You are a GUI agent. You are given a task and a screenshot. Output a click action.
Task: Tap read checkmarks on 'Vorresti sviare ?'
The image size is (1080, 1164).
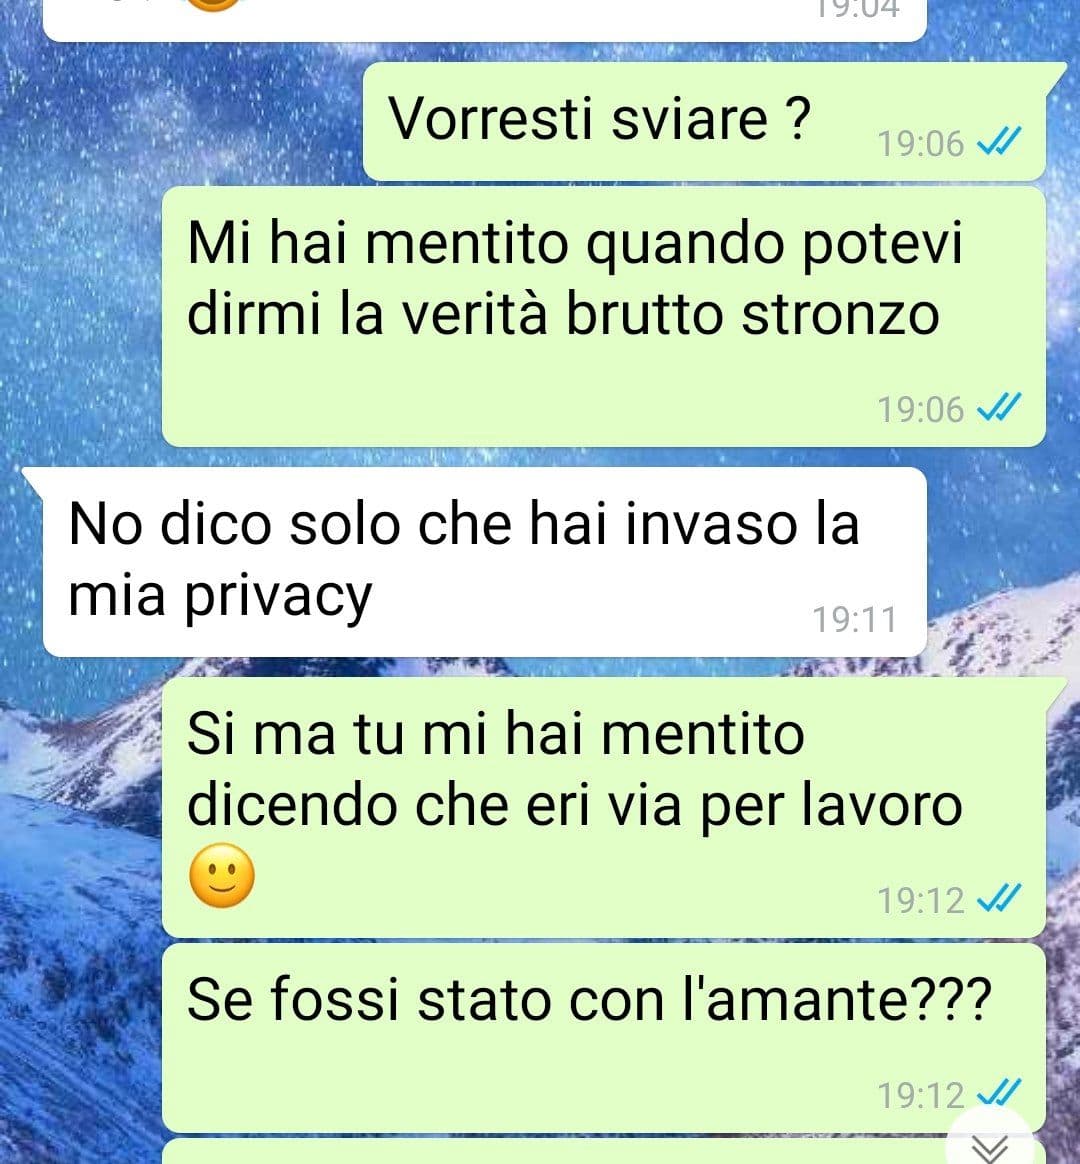tap(999, 141)
